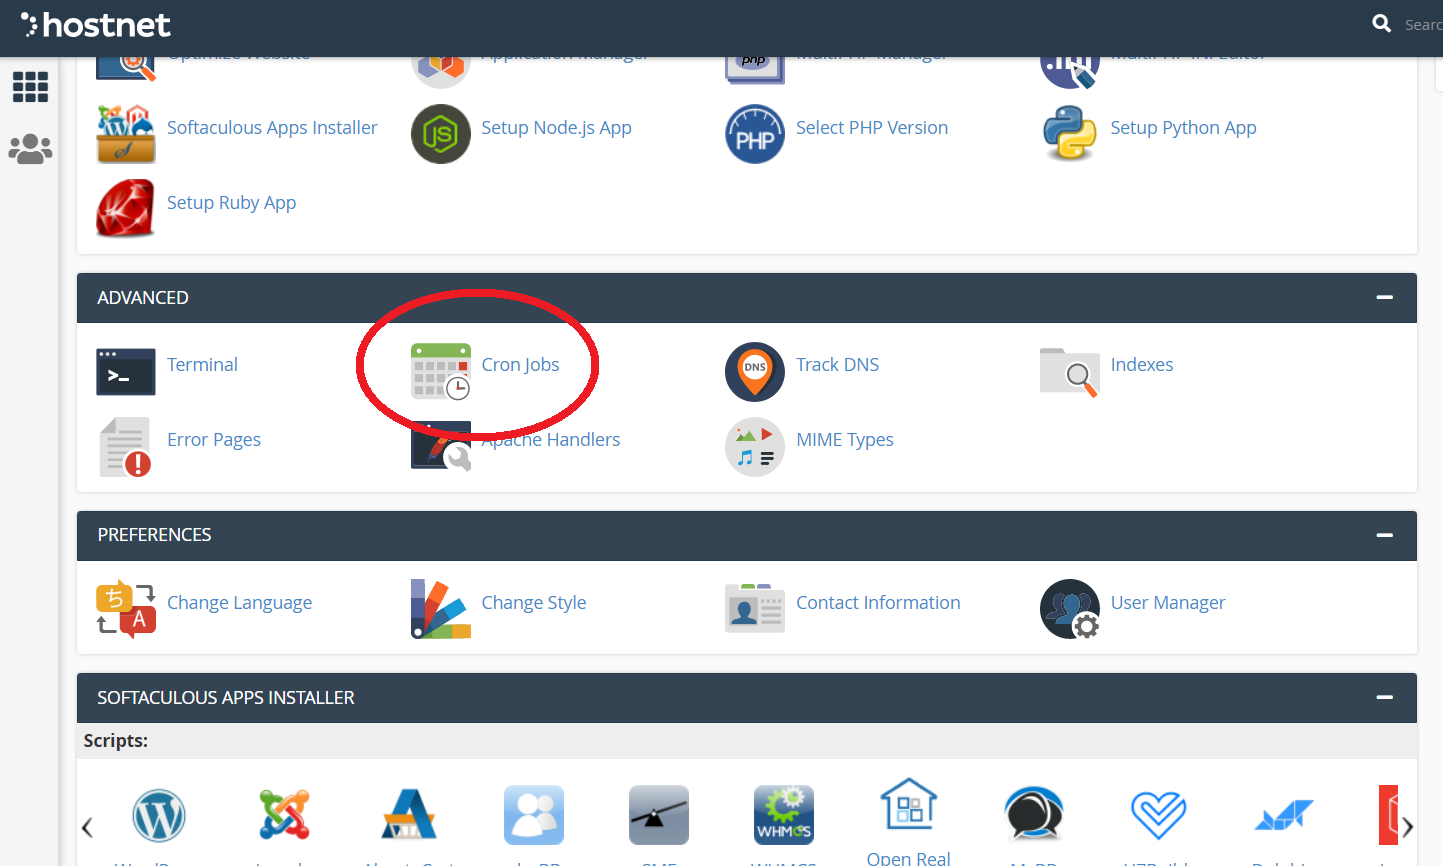This screenshot has width=1443, height=866.
Task: Open the User Manager icon
Action: [1069, 609]
